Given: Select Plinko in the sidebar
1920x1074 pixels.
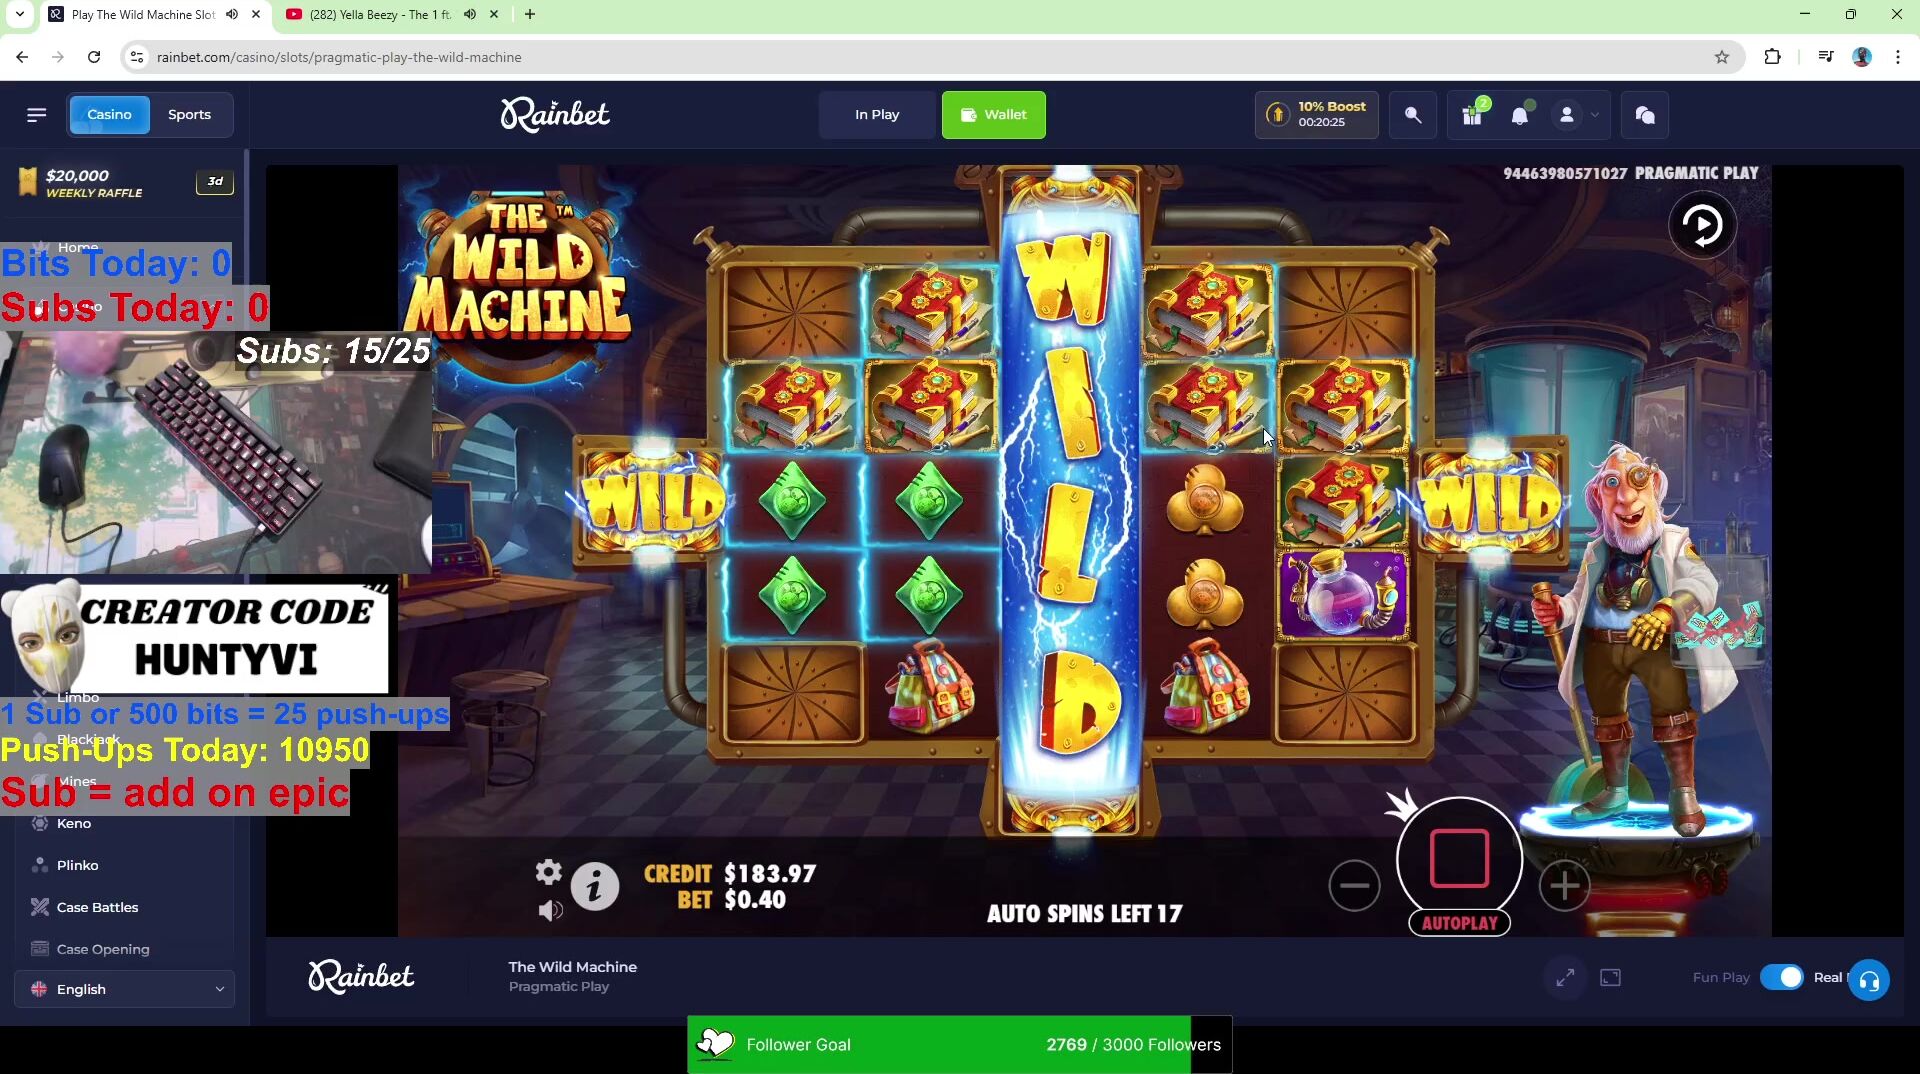Looking at the screenshot, I should [x=77, y=865].
